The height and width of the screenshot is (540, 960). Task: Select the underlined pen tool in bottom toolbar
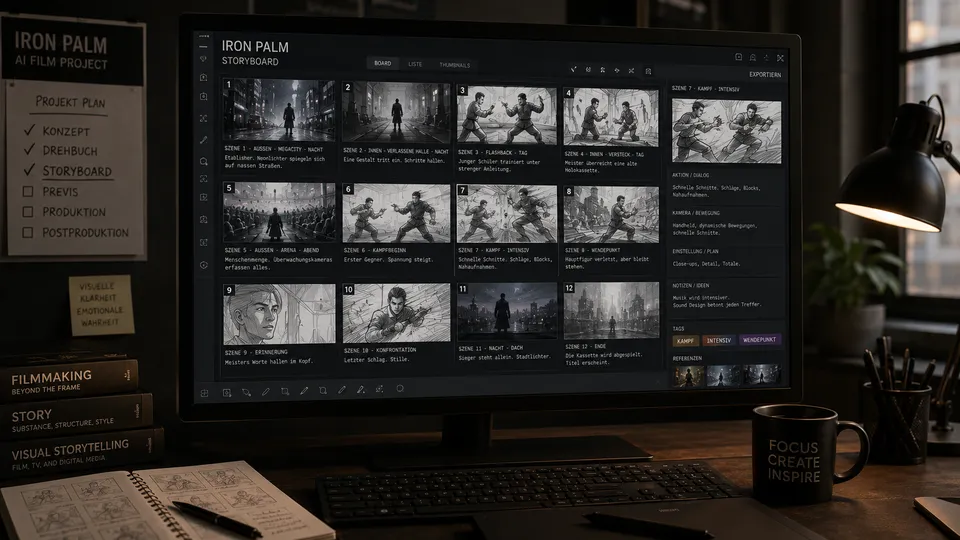[x=361, y=389]
